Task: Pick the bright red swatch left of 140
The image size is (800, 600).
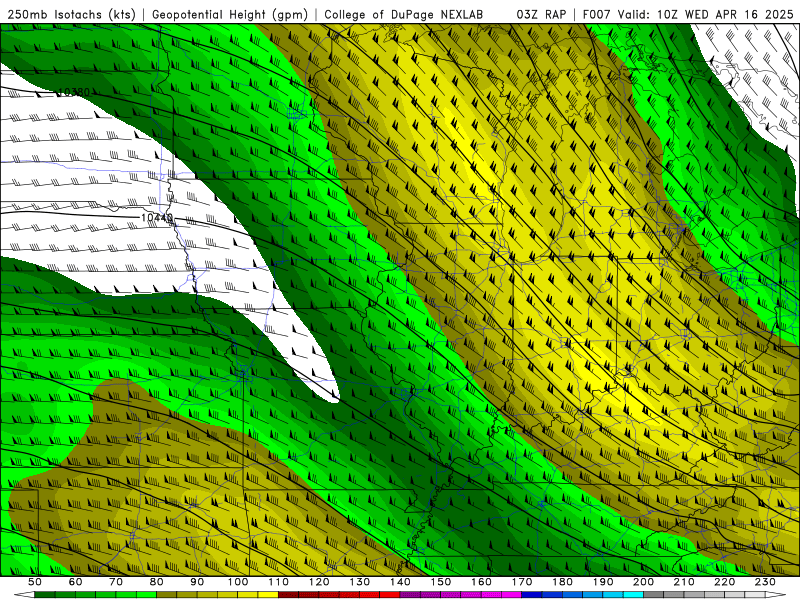Action: (x=390, y=594)
